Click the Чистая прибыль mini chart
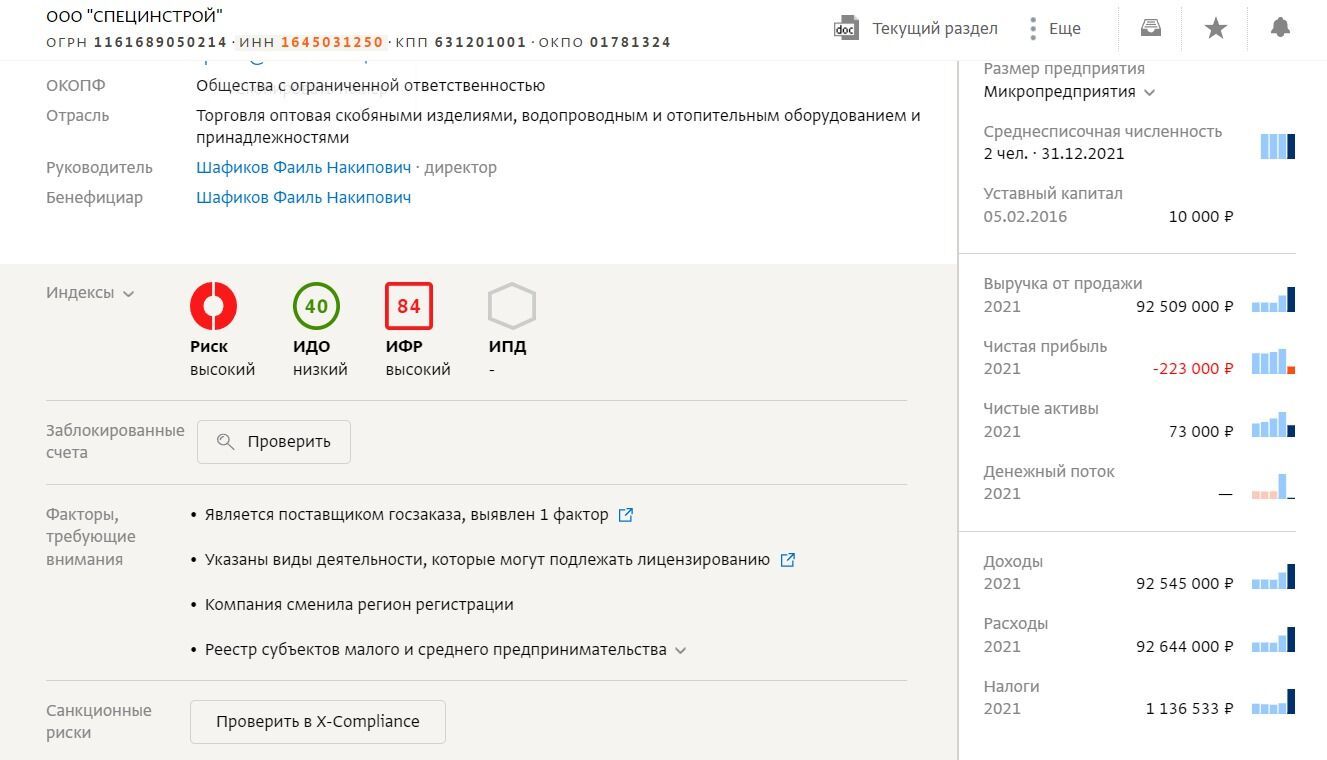Screen dimensions: 1327x760 (1273, 361)
